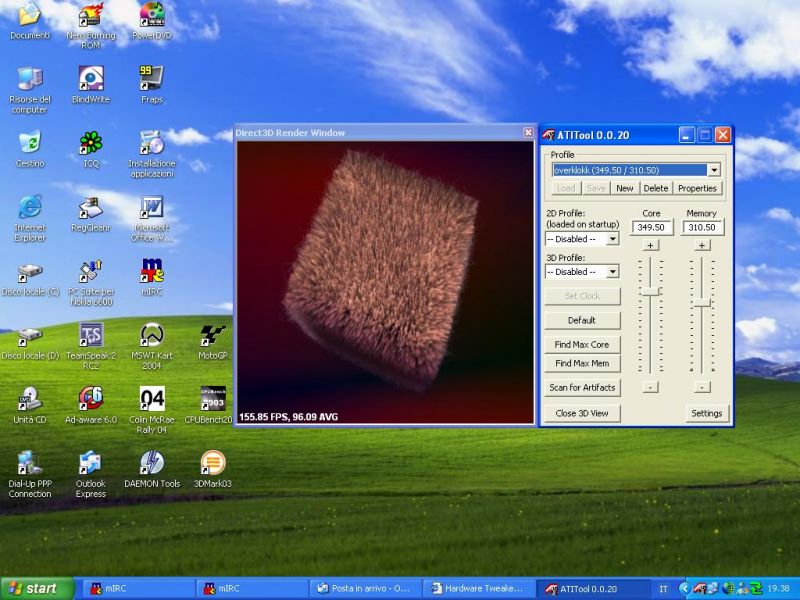Open the Windows start menu
This screenshot has width=800, height=600.
pos(36,588)
